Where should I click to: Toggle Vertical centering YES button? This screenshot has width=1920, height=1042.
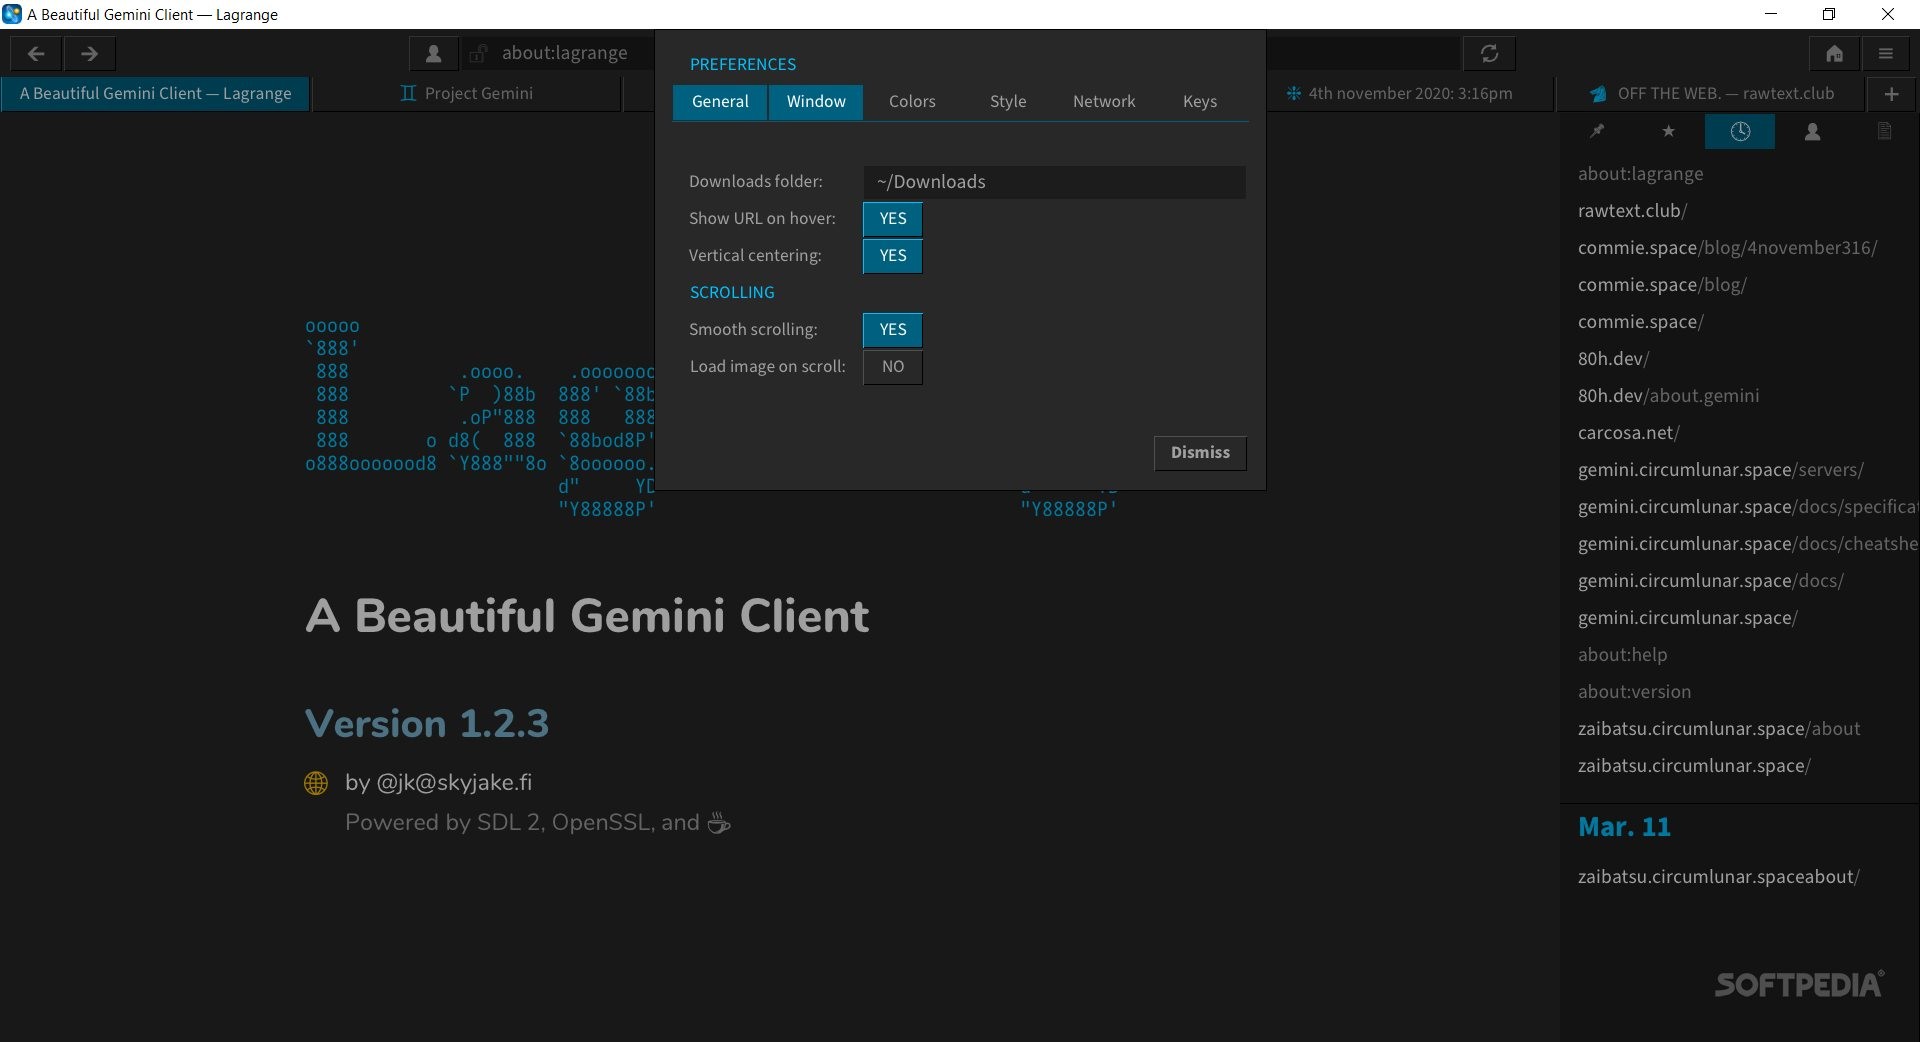click(x=893, y=256)
